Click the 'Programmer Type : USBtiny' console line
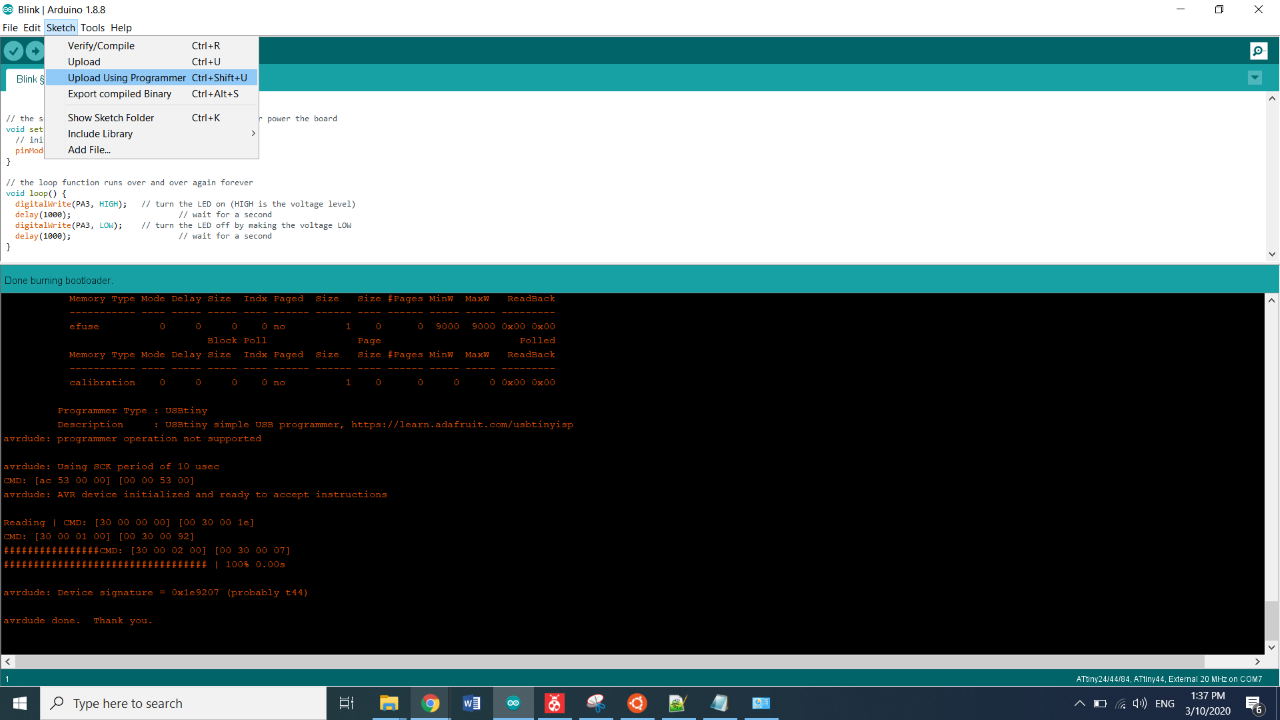This screenshot has height=720, width=1280. pos(133,411)
